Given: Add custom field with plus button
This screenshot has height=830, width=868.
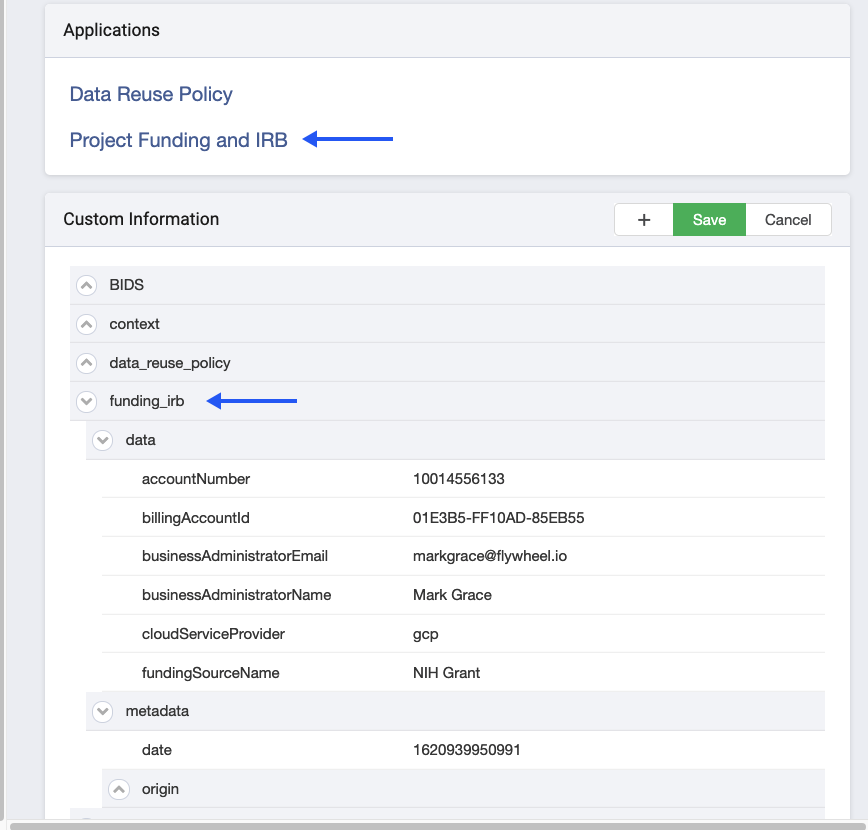Looking at the screenshot, I should (x=644, y=220).
